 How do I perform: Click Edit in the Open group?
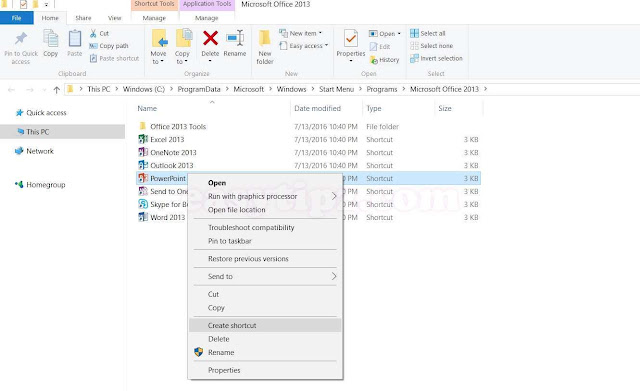[380, 47]
